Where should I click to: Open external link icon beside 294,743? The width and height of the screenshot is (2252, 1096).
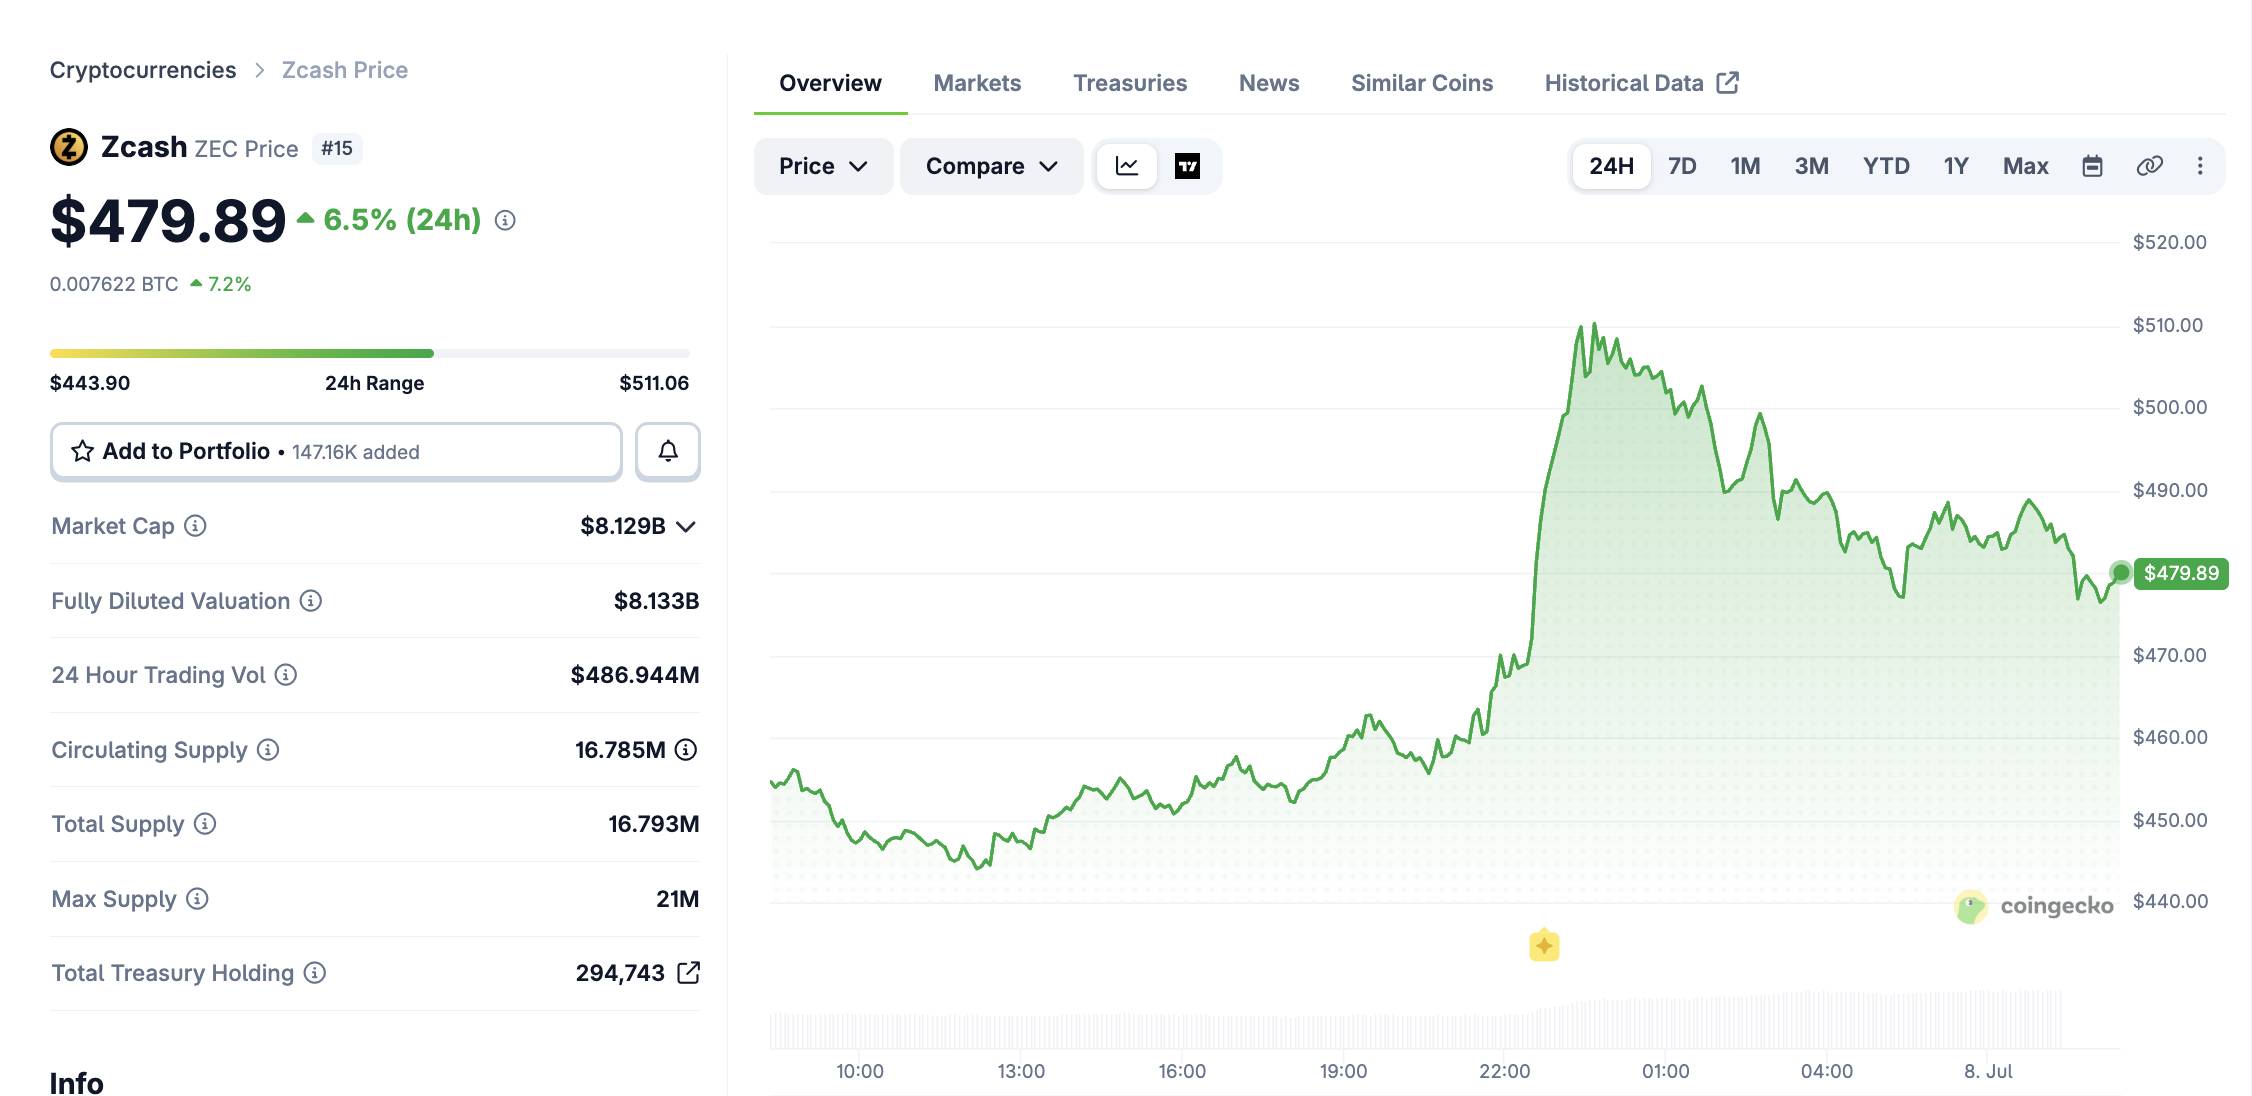pyautogui.click(x=688, y=972)
